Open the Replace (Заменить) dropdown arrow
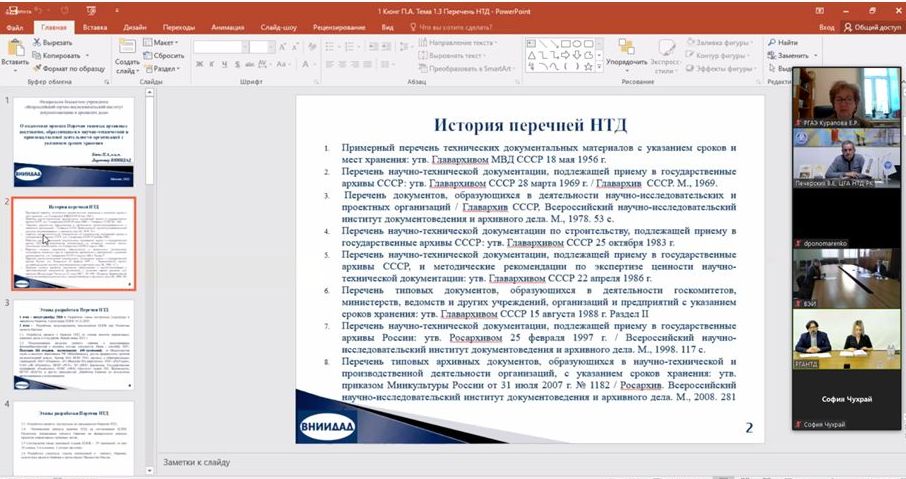Screen dimensions: 906x479 (x=815, y=55)
